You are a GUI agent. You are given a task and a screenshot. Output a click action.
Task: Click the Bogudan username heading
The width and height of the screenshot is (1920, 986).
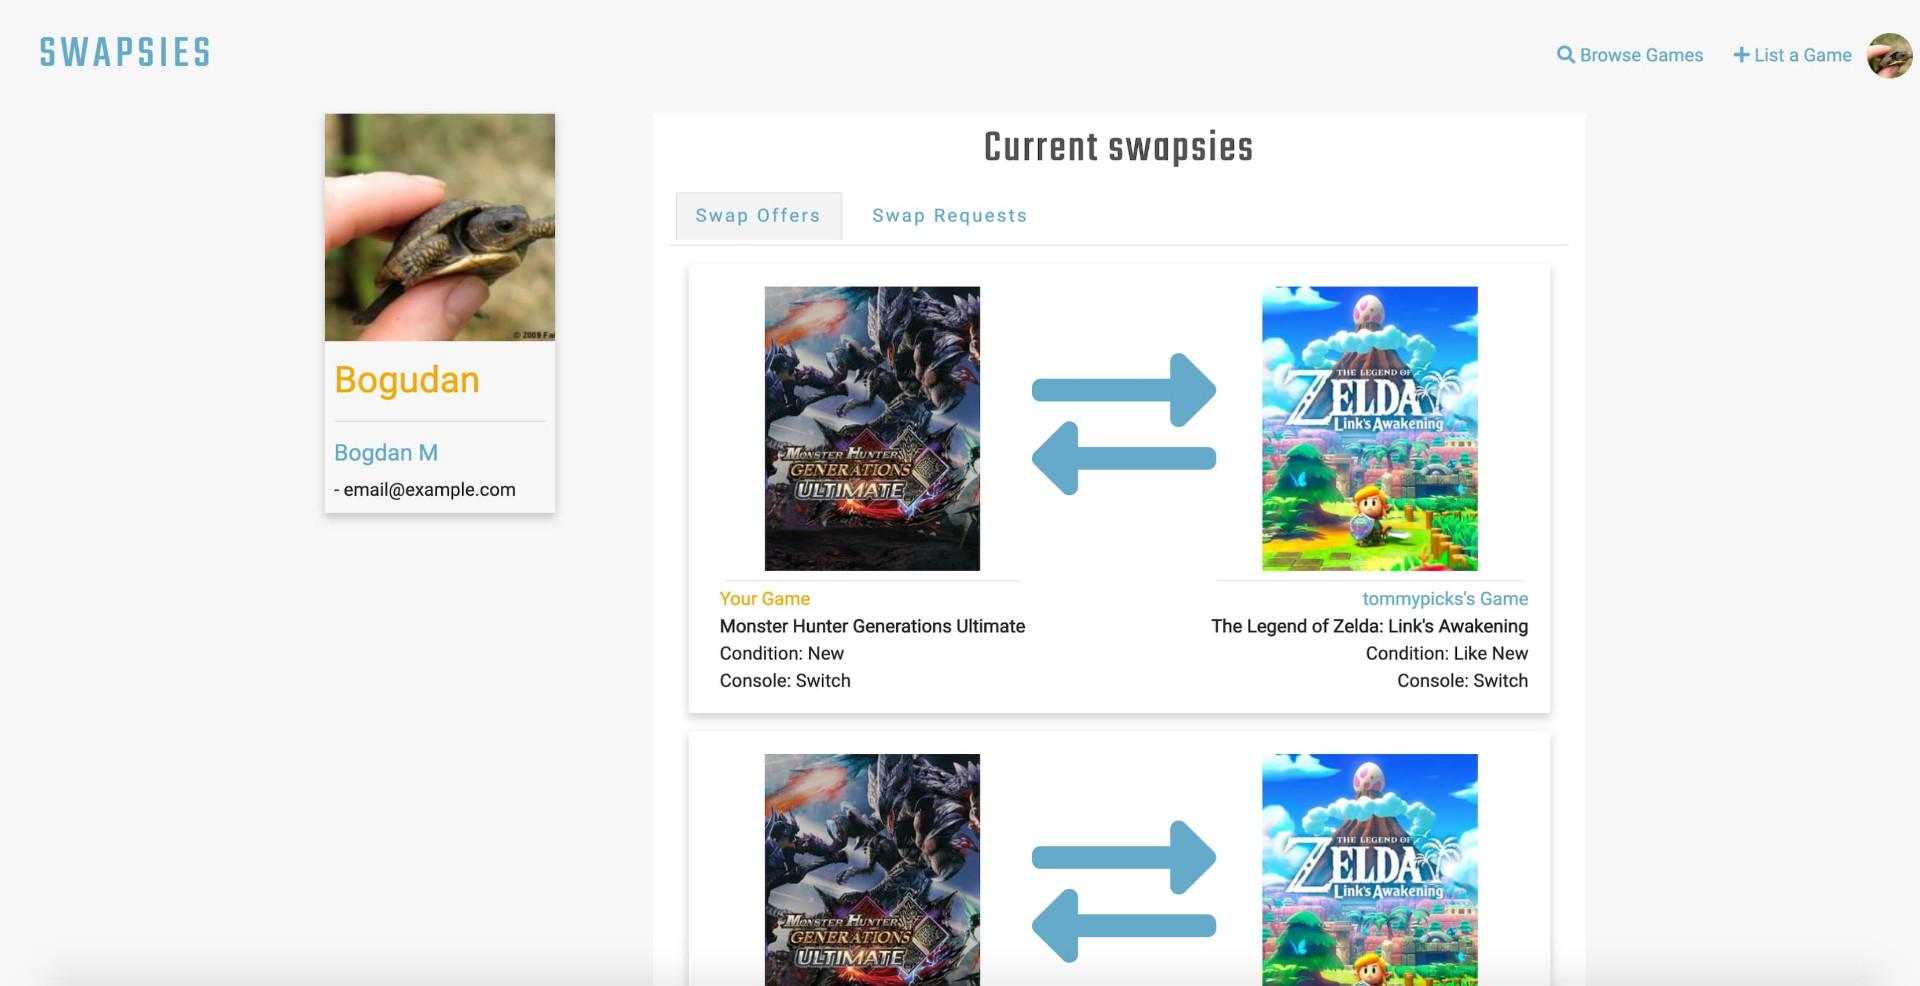coord(407,380)
